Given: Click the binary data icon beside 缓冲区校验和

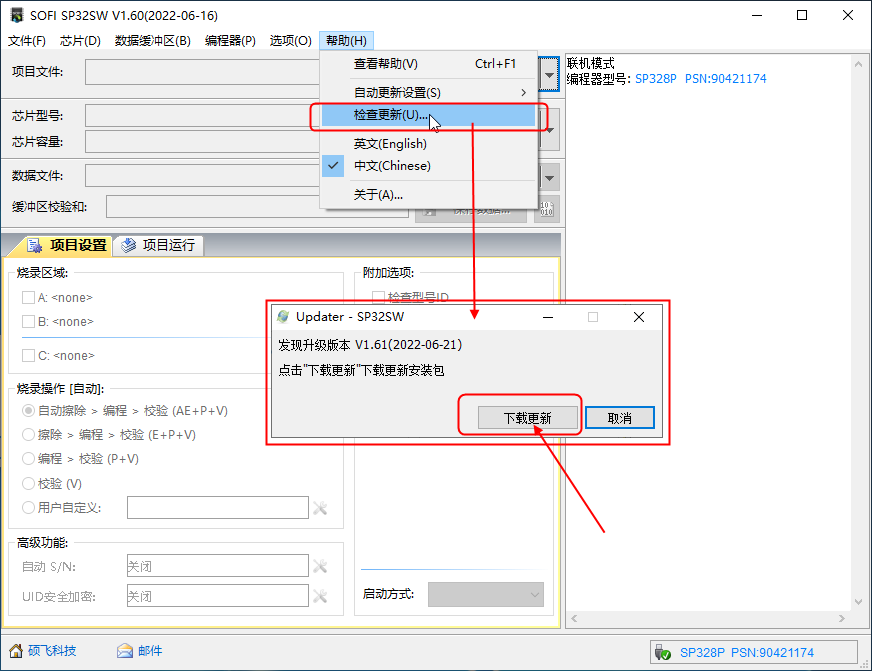Looking at the screenshot, I should (546, 208).
